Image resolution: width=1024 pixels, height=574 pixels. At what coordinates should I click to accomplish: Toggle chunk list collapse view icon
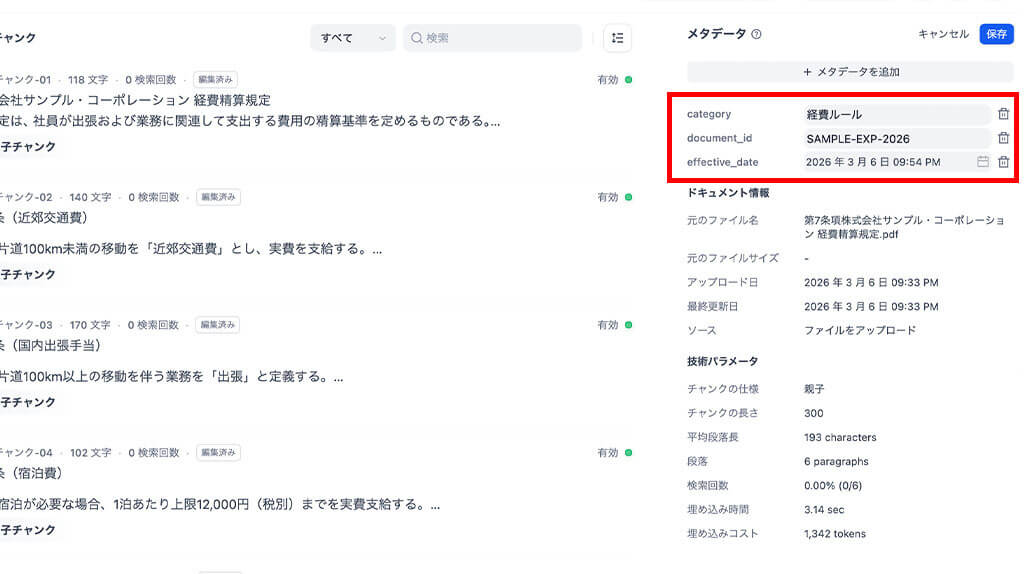click(x=617, y=38)
